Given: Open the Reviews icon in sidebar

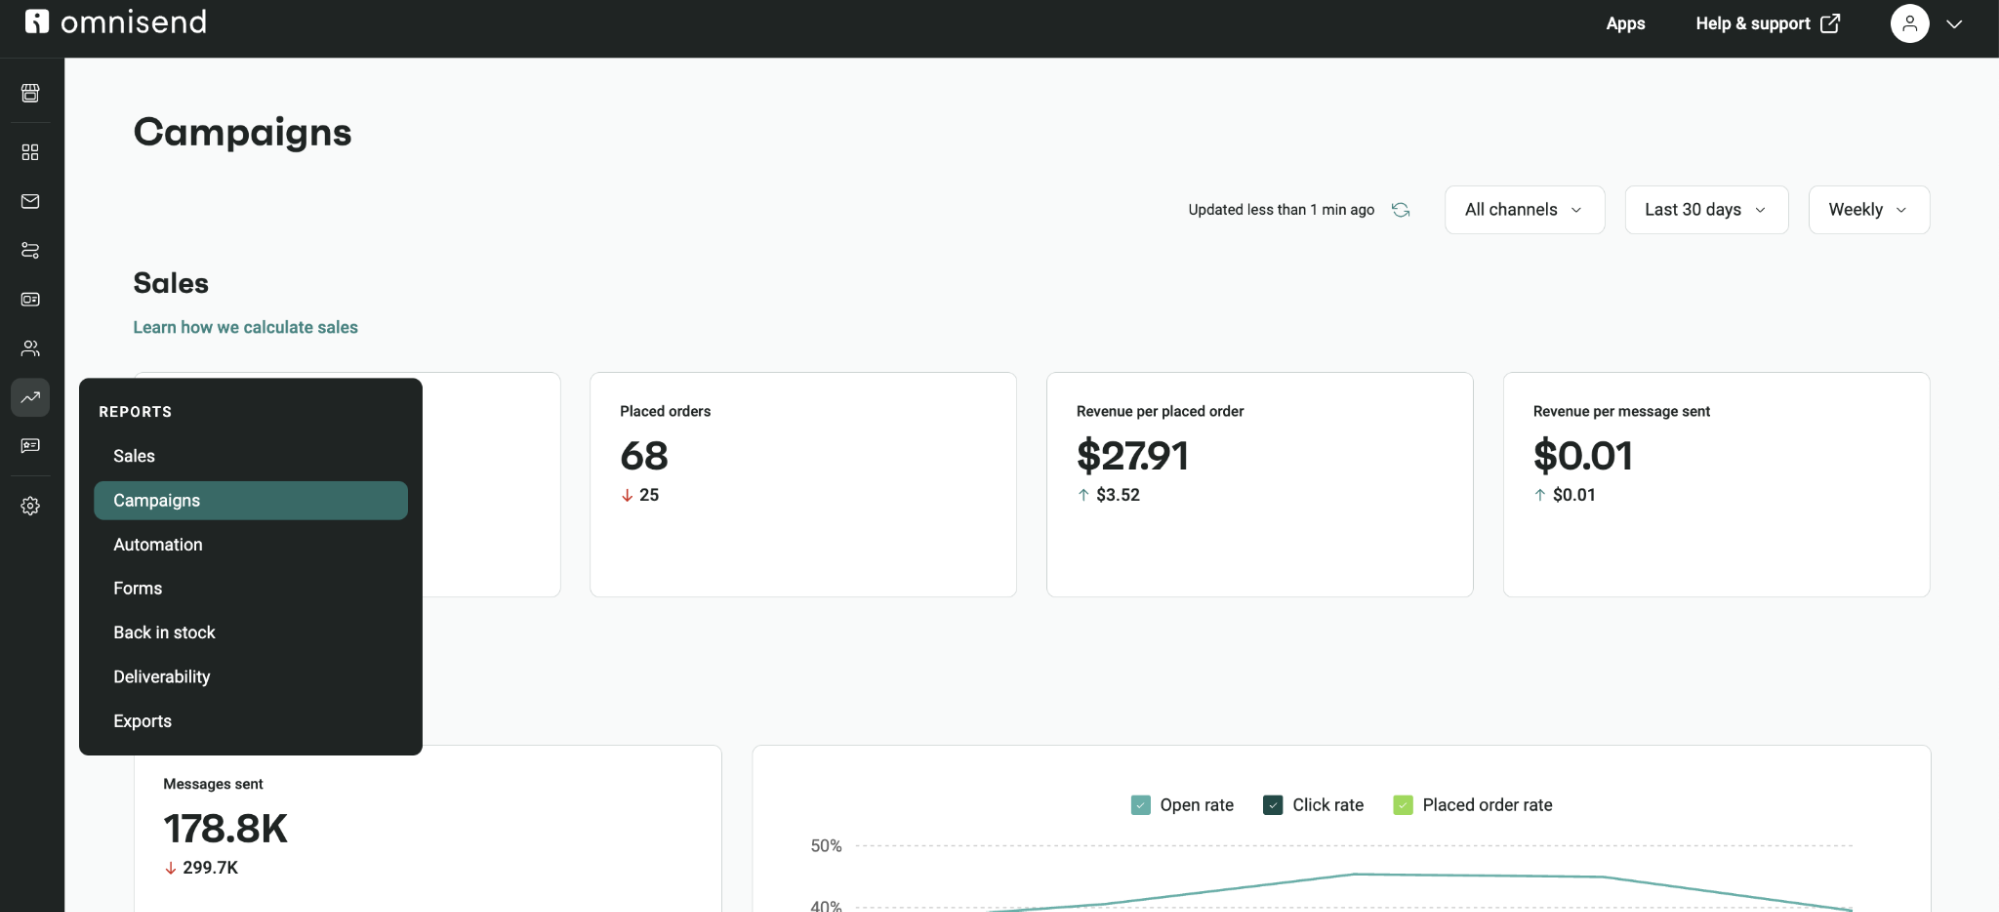Looking at the screenshot, I should tap(30, 445).
